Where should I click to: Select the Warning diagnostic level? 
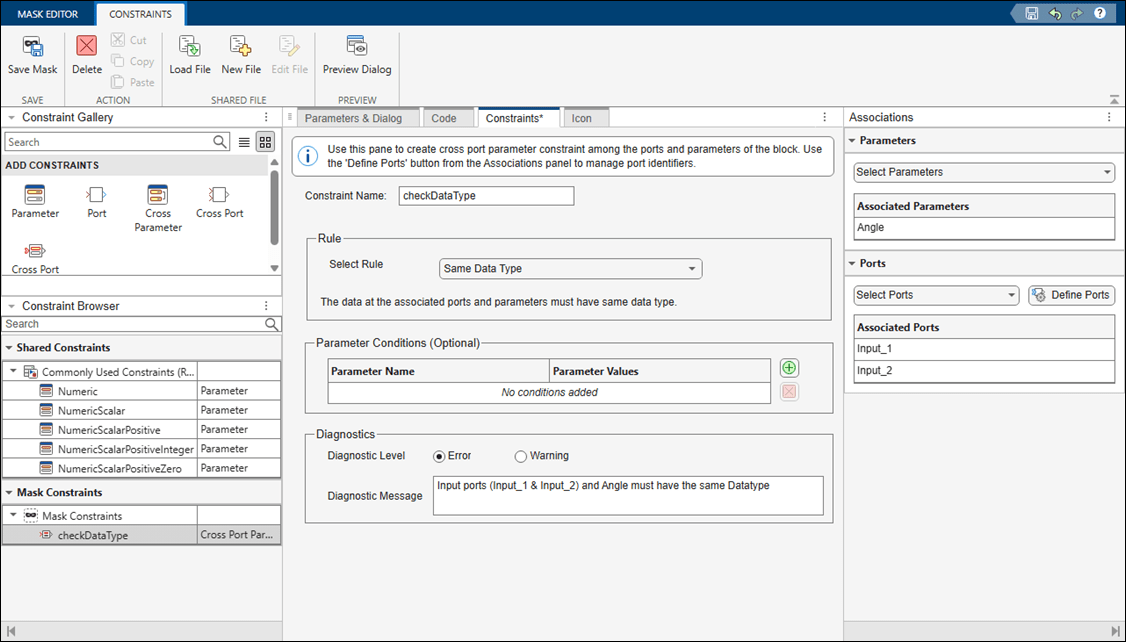(520, 456)
